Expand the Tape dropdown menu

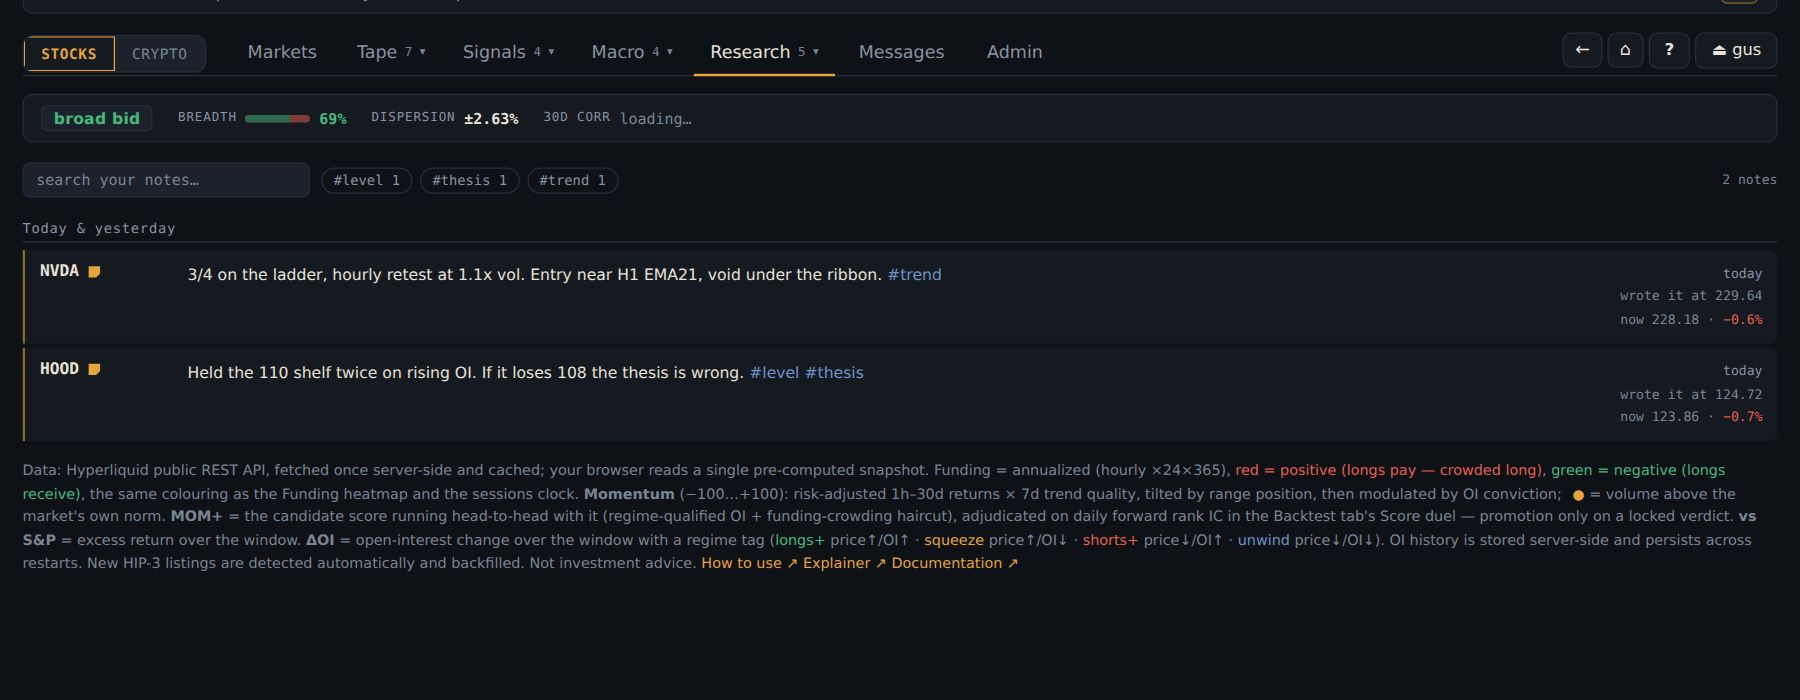[391, 52]
